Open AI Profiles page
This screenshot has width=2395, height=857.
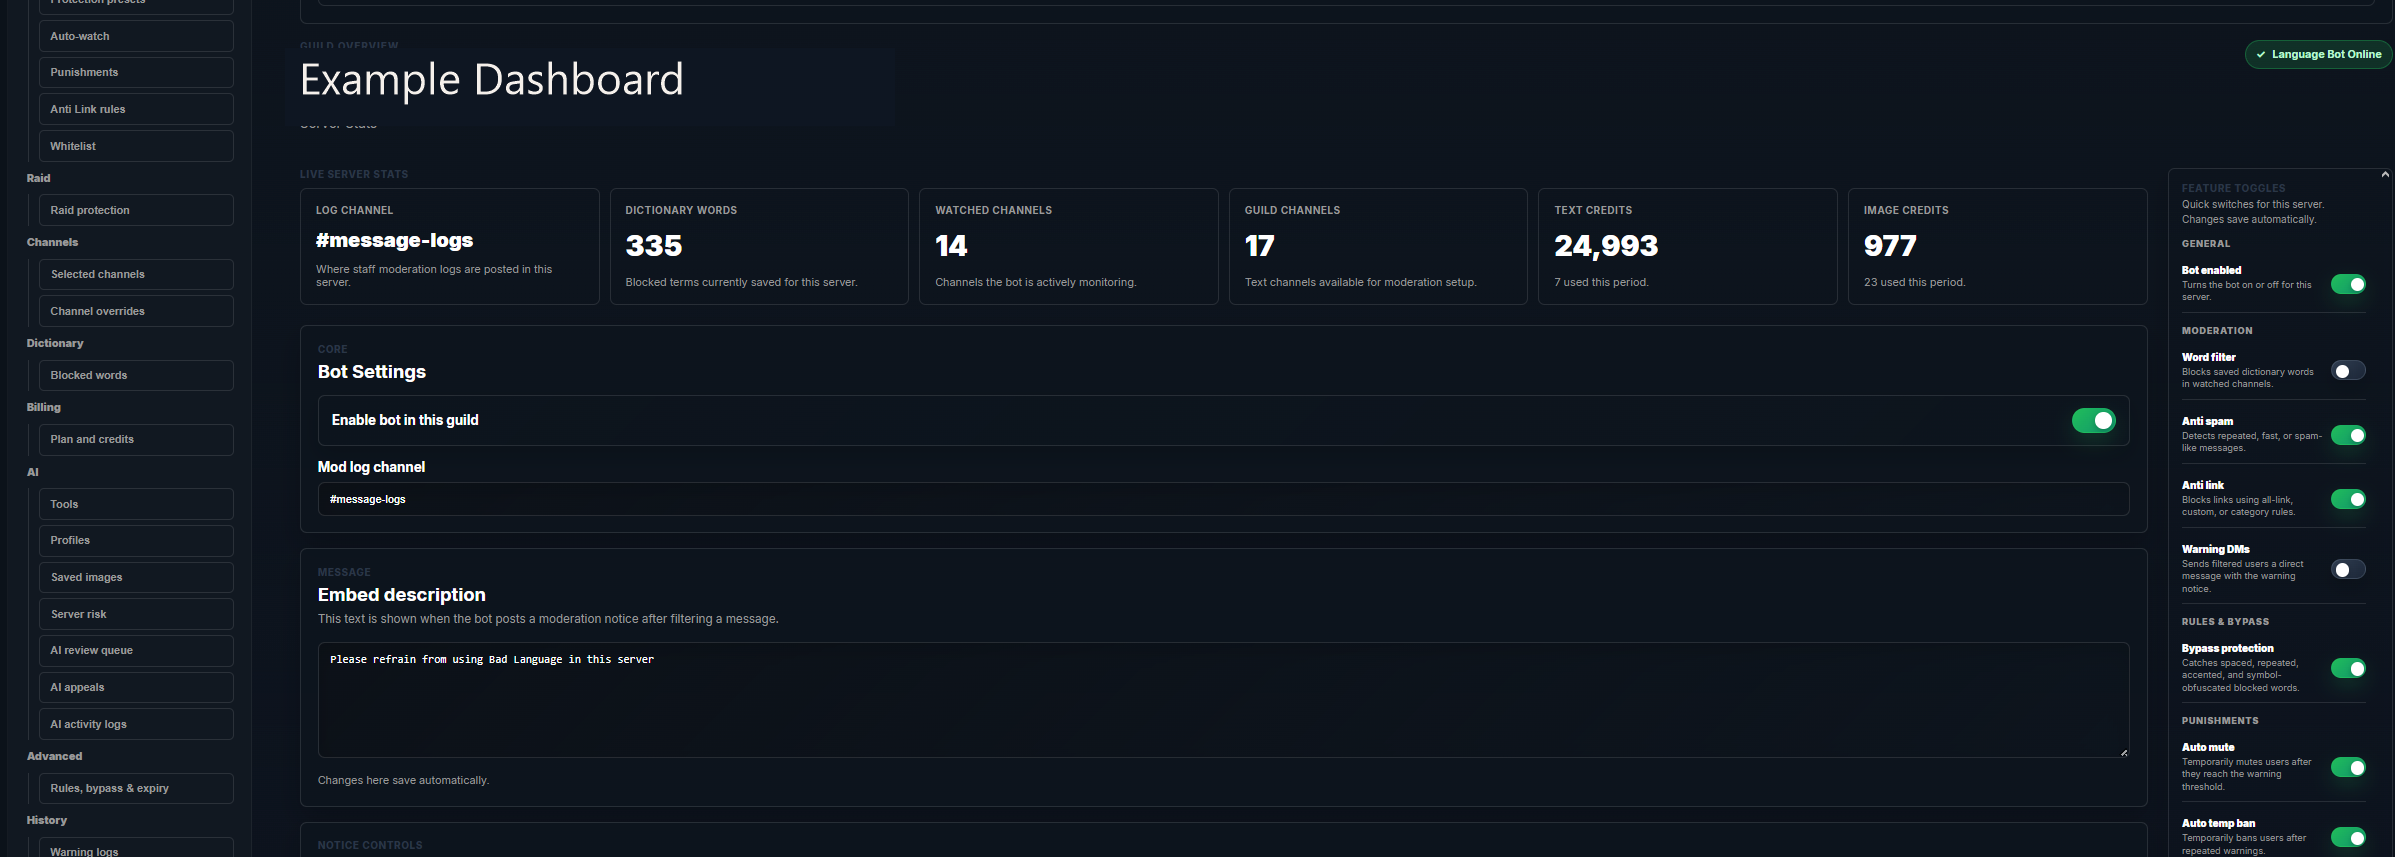click(136, 540)
